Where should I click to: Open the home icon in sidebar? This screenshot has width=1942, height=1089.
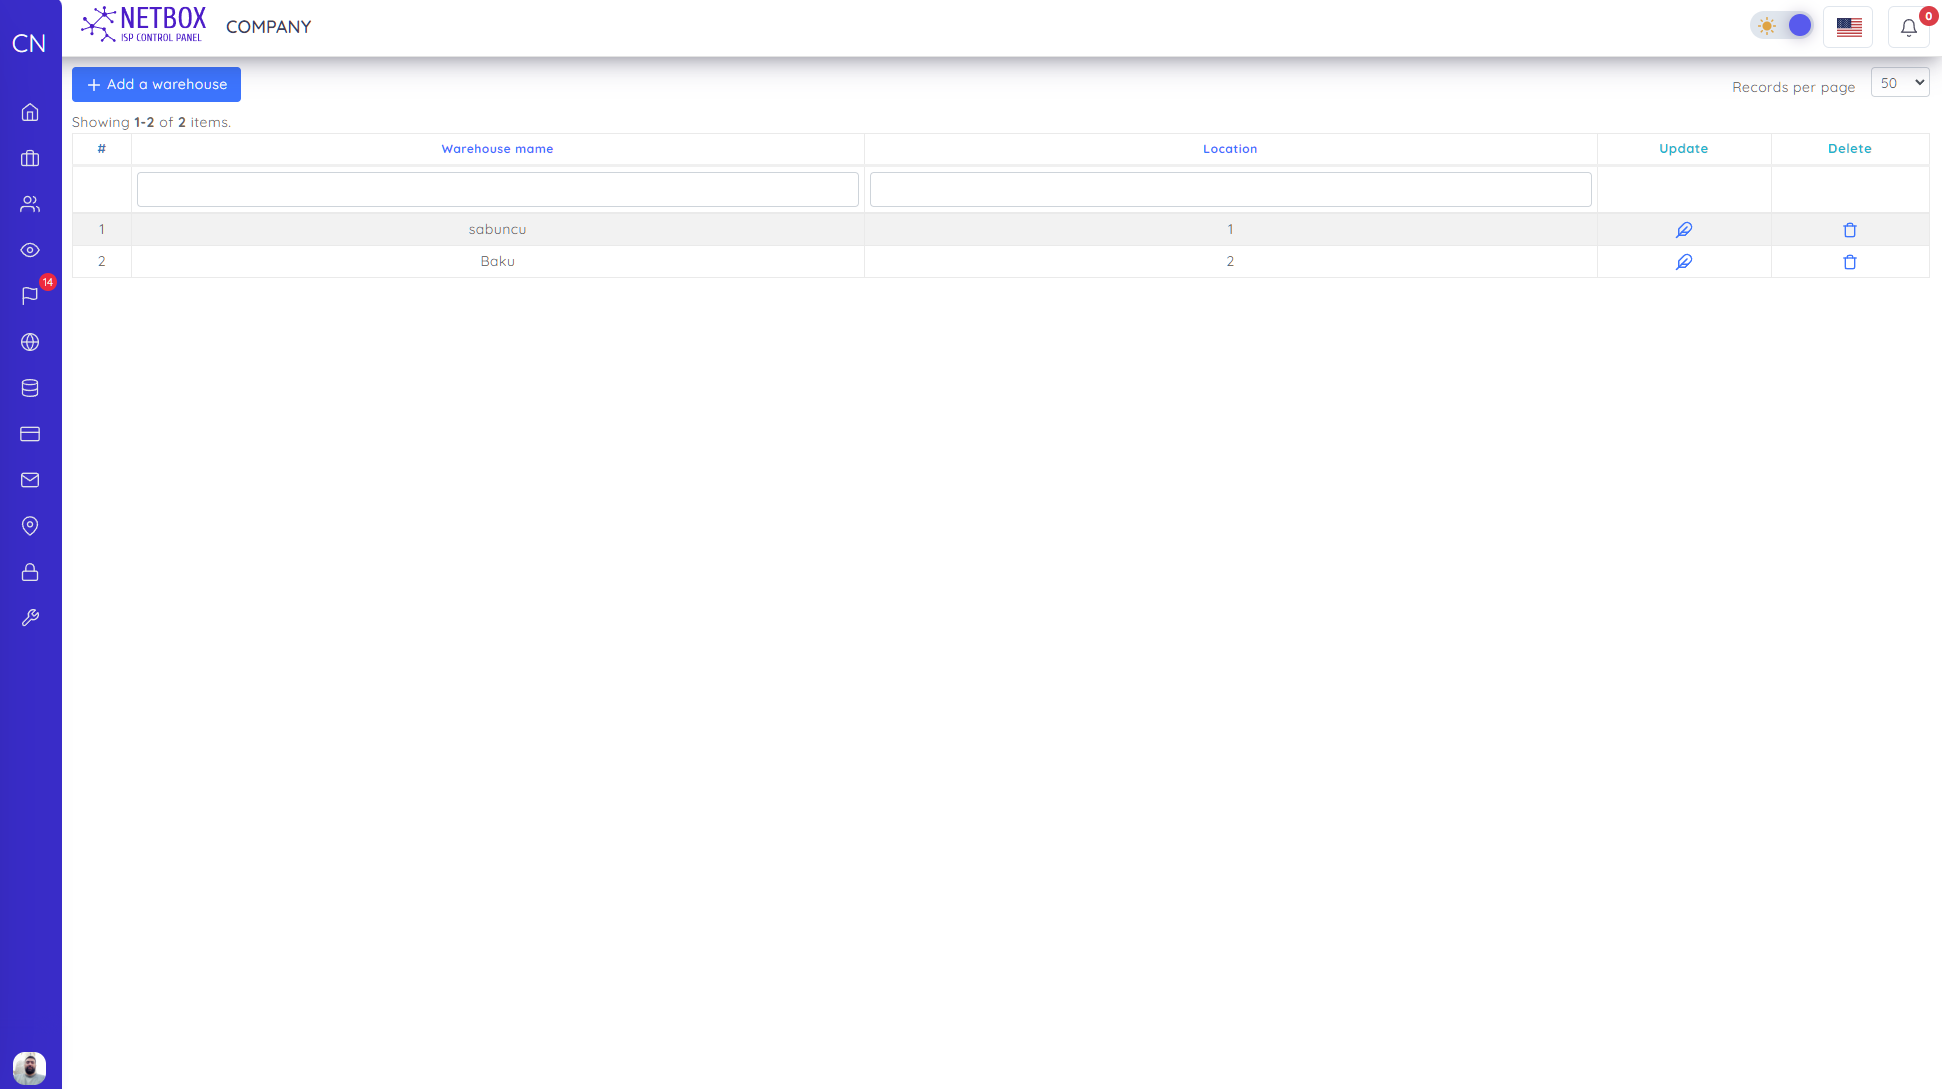pos(30,112)
